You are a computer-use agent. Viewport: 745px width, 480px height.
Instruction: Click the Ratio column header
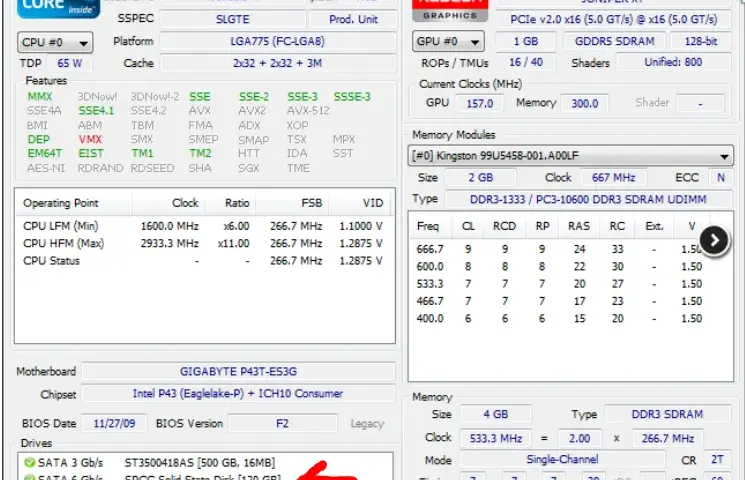point(229,203)
